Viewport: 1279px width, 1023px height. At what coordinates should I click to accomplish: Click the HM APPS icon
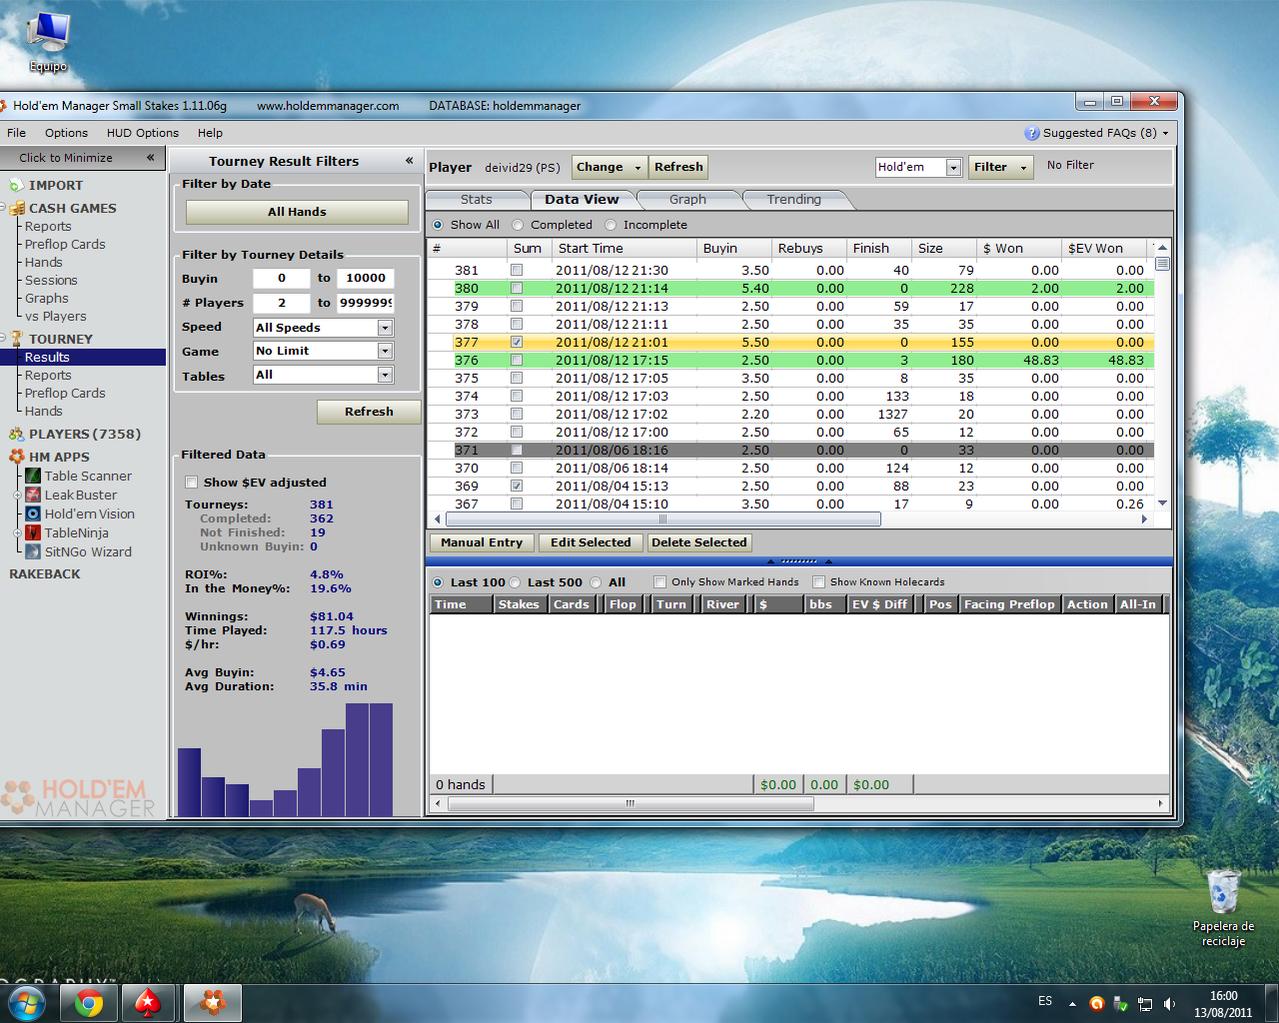pyautogui.click(x=16, y=457)
